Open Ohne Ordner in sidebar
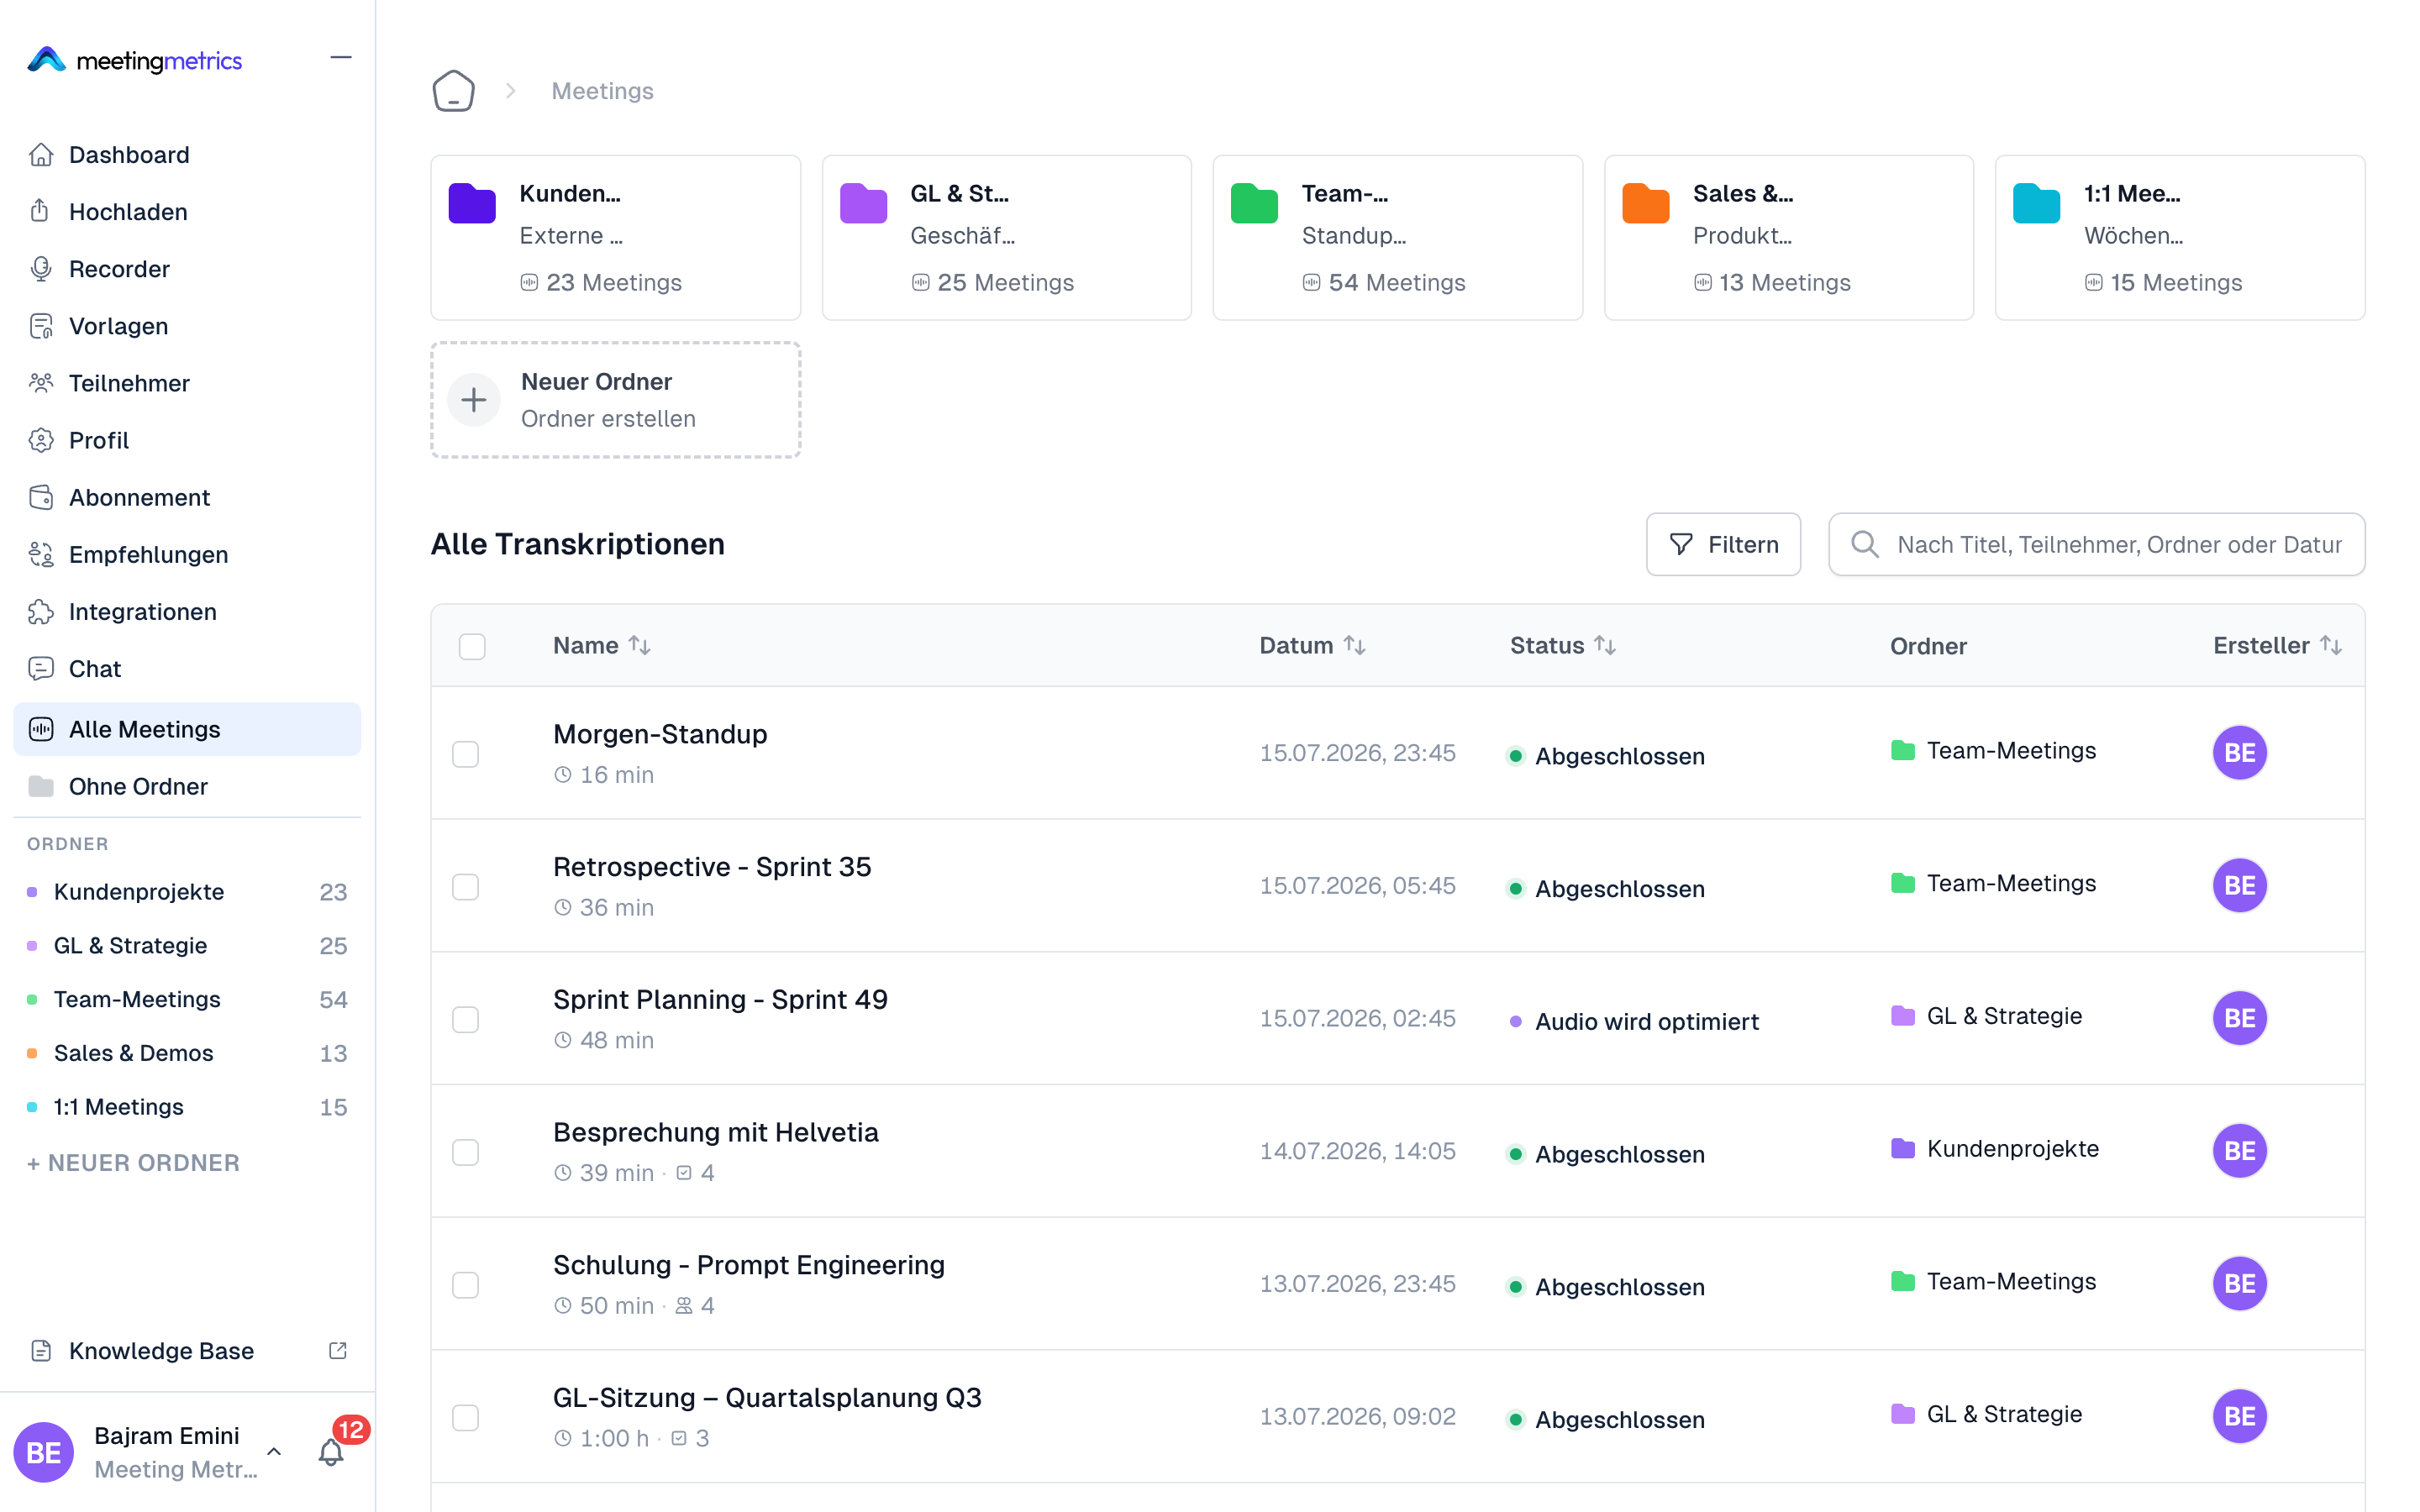The image size is (2420, 1512). tap(187, 786)
